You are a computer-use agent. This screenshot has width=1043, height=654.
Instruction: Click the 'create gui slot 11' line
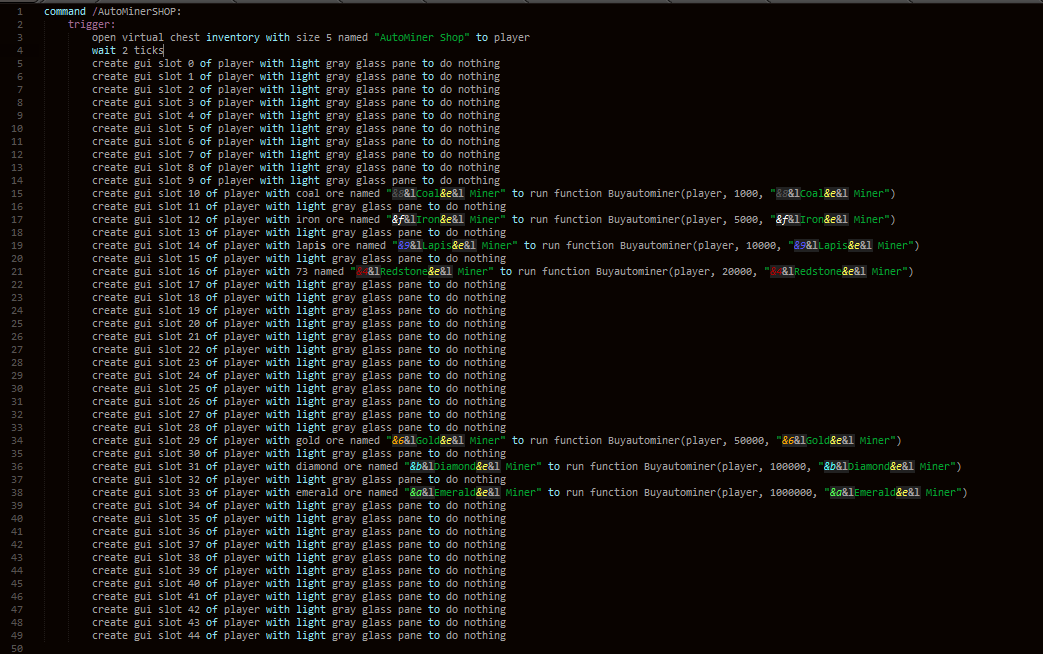299,206
